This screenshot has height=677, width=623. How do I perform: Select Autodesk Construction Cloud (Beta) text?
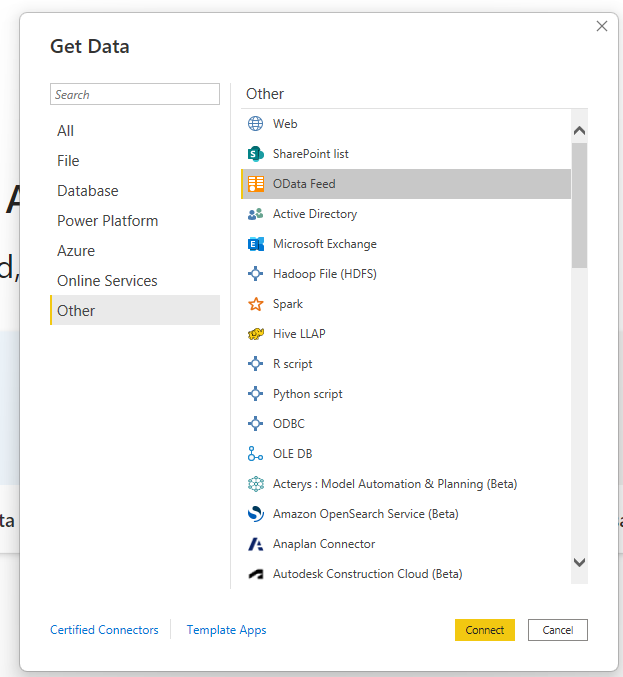pyautogui.click(x=367, y=574)
